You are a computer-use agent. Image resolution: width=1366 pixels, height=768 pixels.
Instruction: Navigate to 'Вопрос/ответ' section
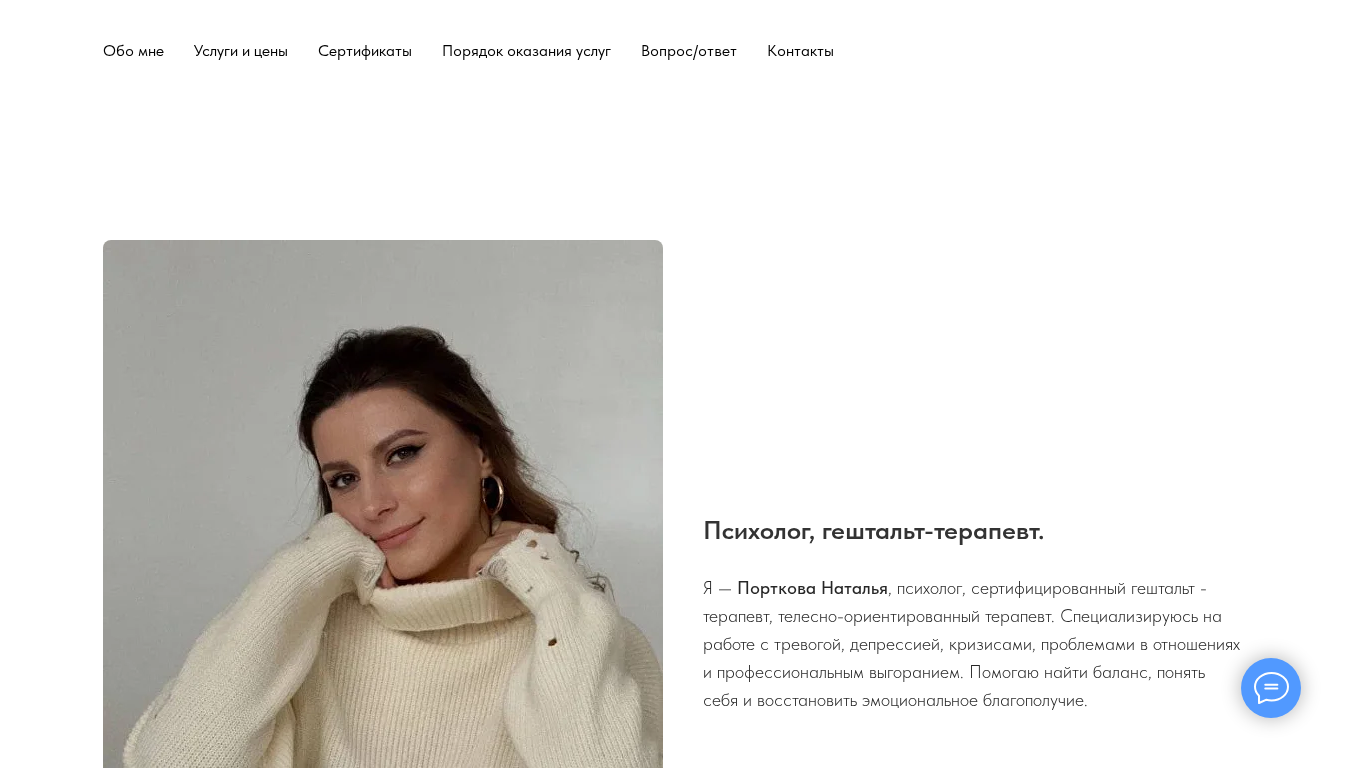(x=689, y=51)
